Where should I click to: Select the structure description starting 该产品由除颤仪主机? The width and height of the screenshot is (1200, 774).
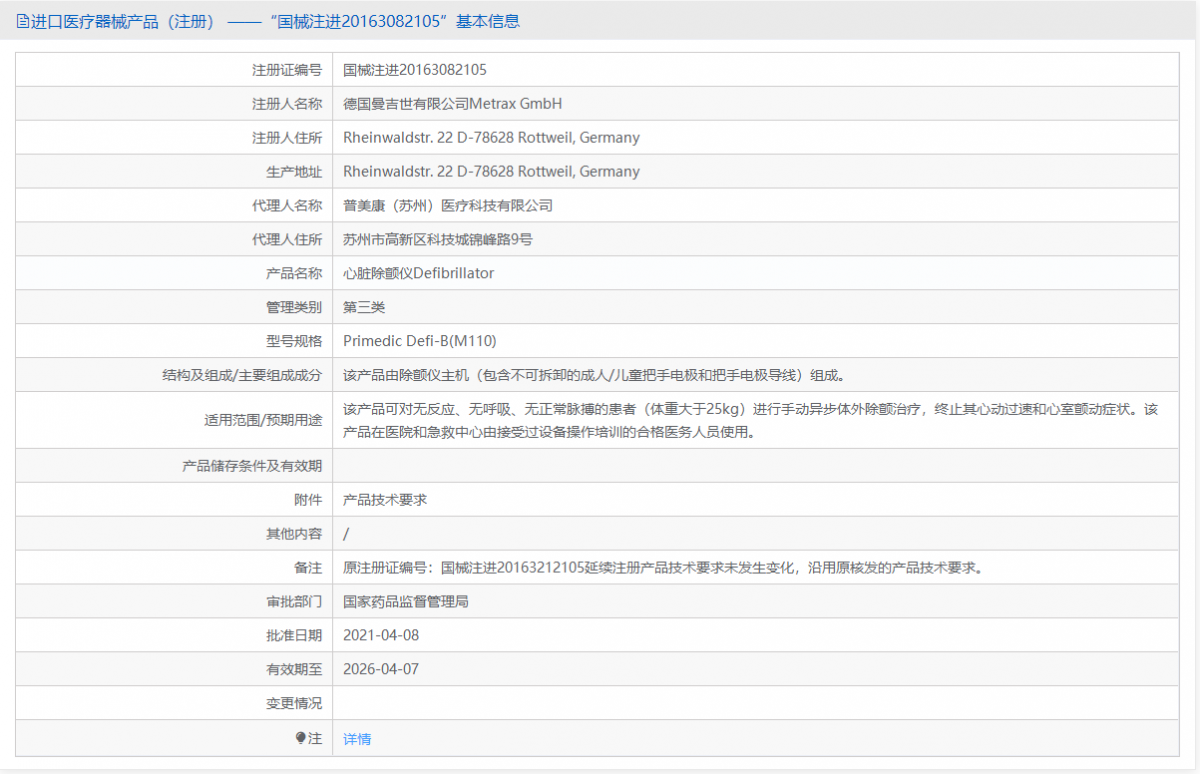tap(594, 375)
